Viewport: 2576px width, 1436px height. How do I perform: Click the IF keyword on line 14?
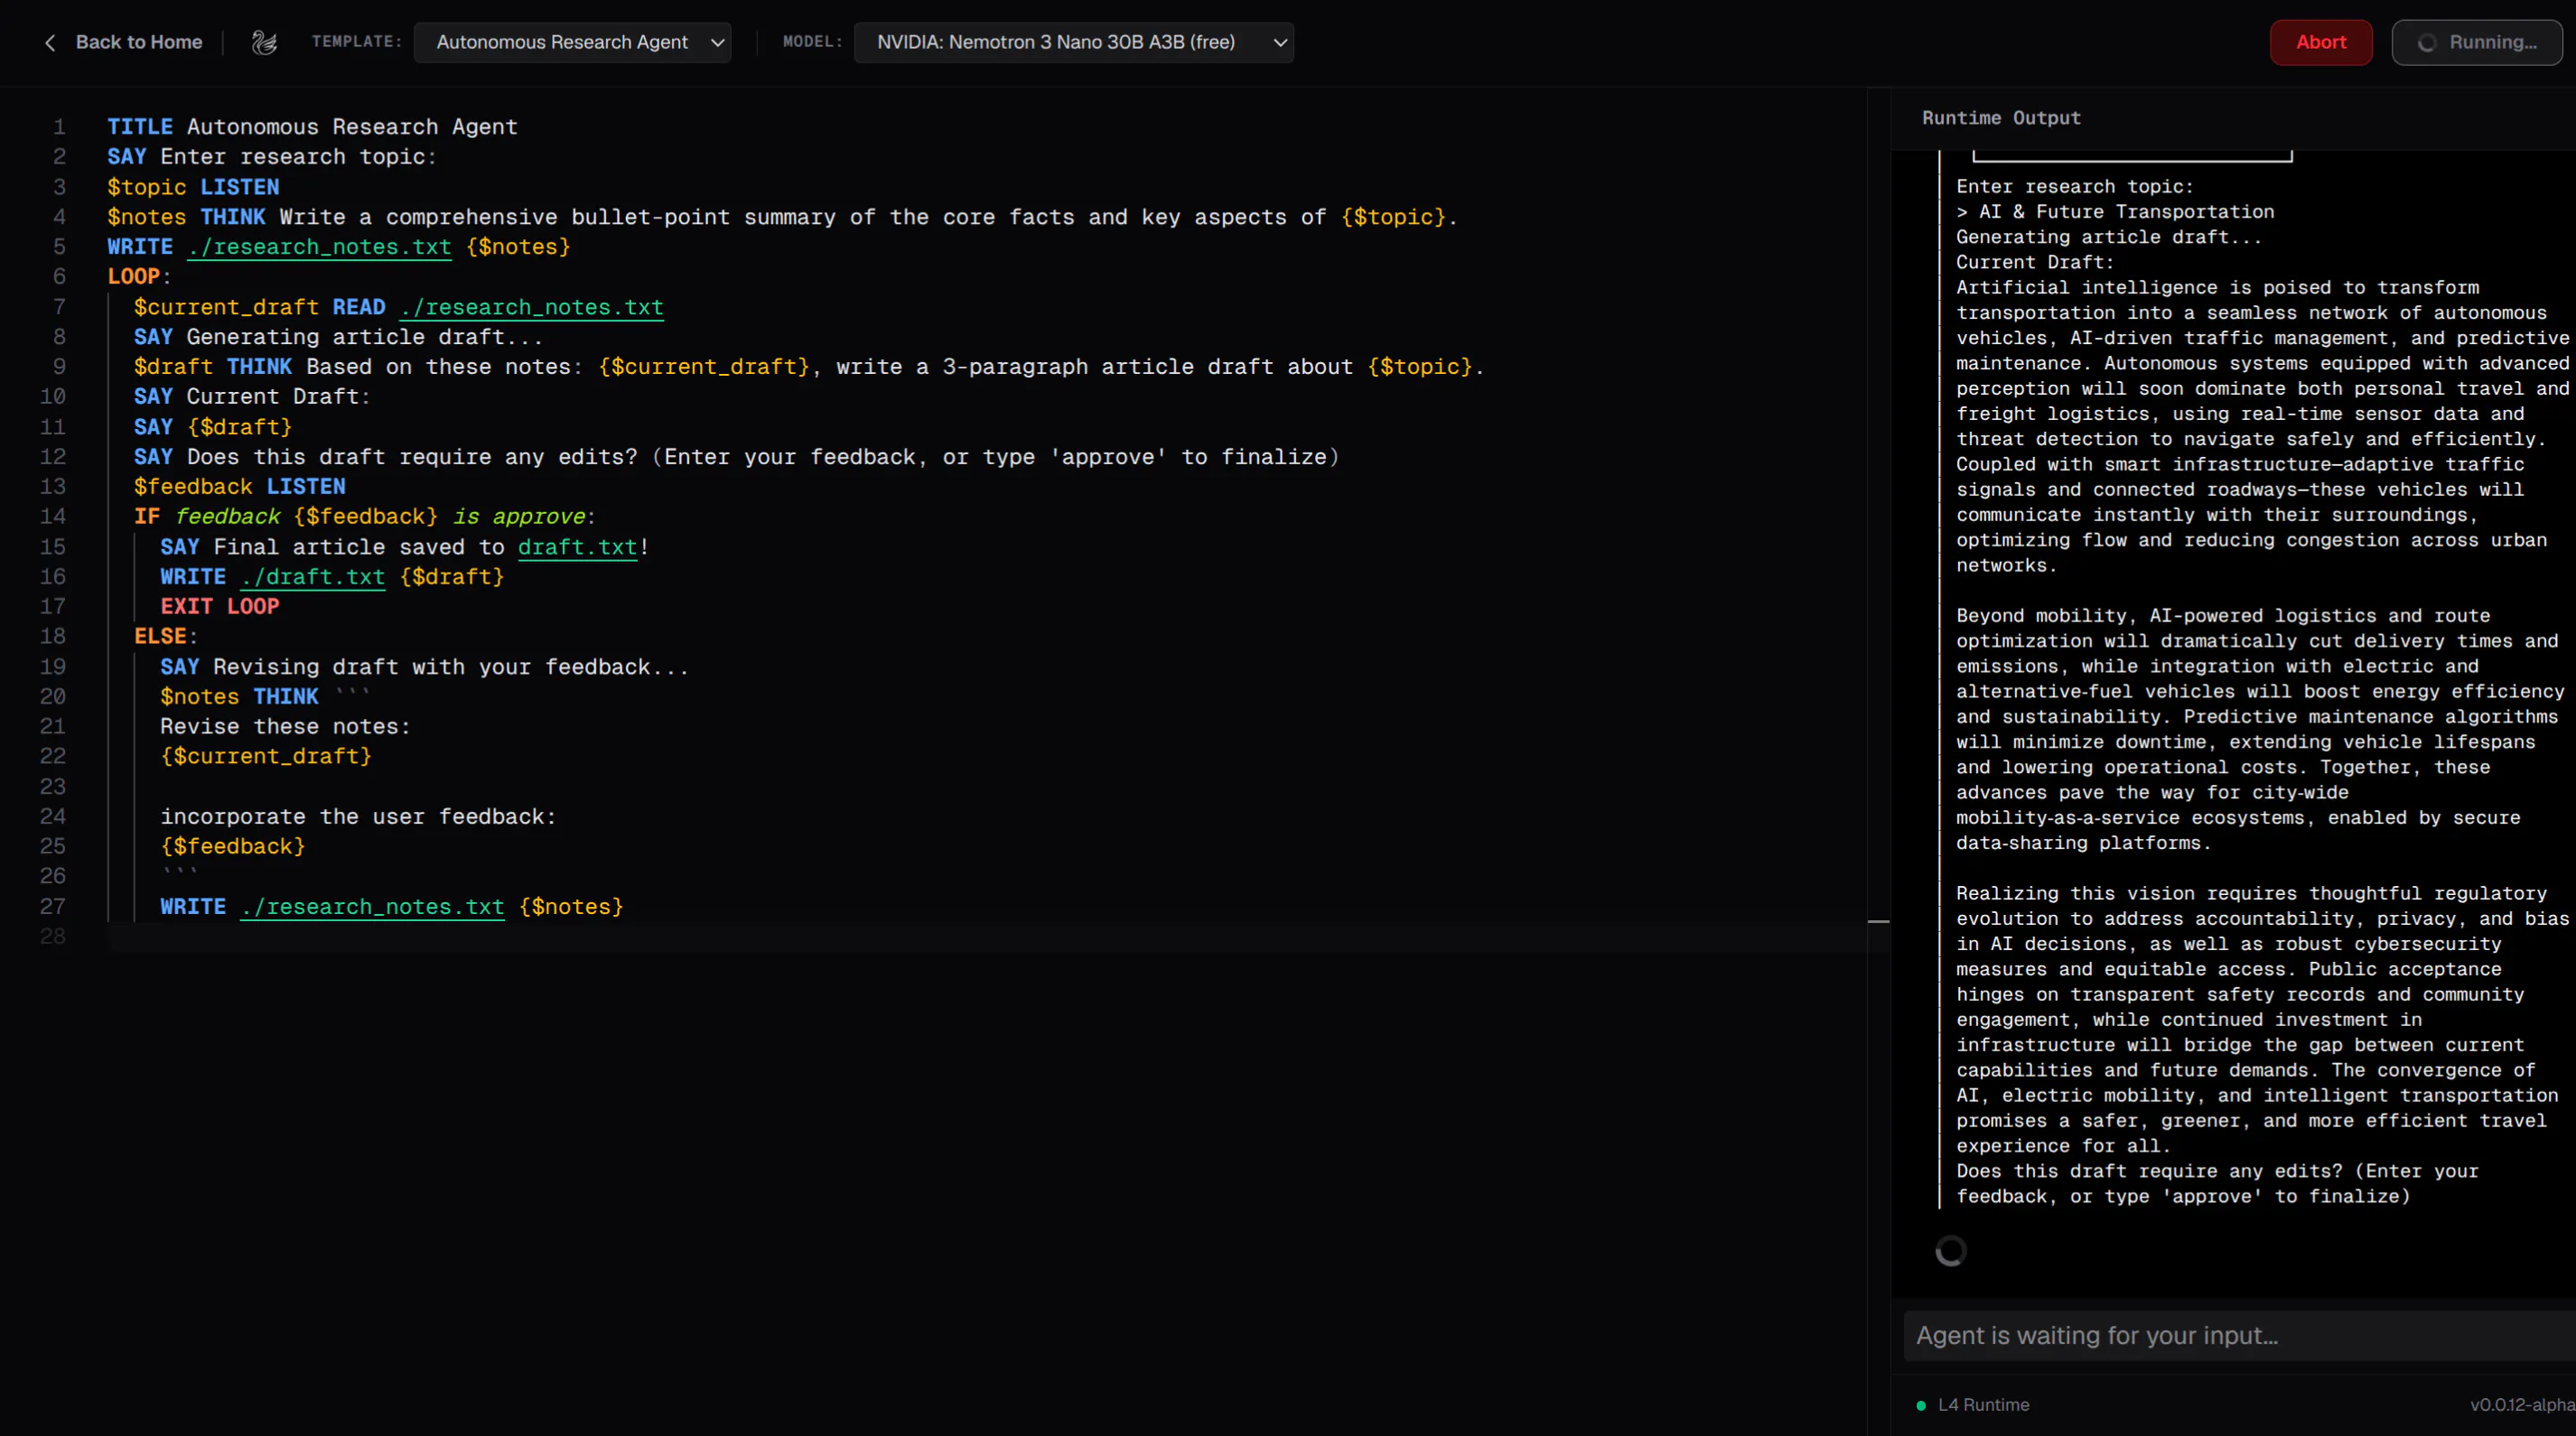147,517
